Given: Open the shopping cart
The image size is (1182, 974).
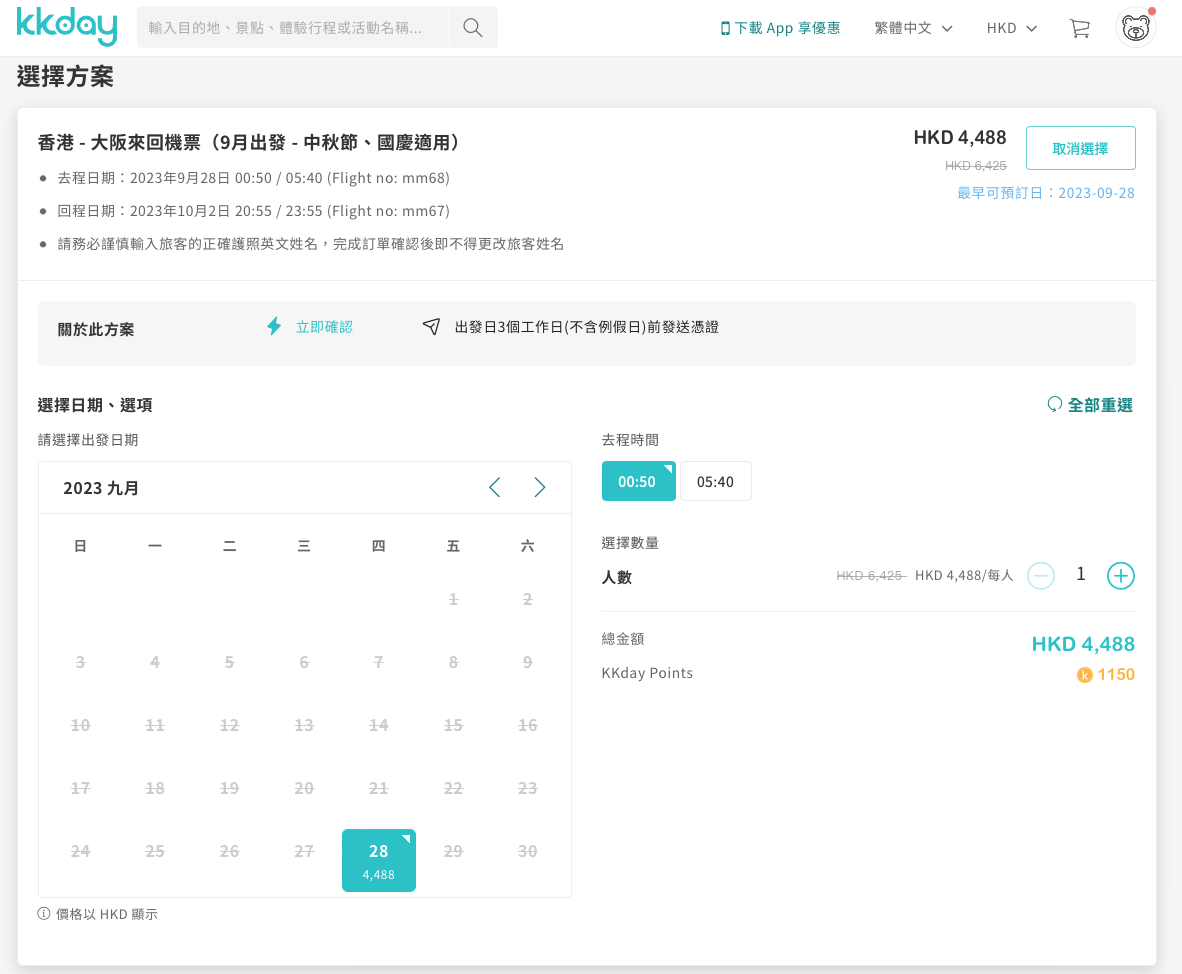Looking at the screenshot, I should (1079, 28).
